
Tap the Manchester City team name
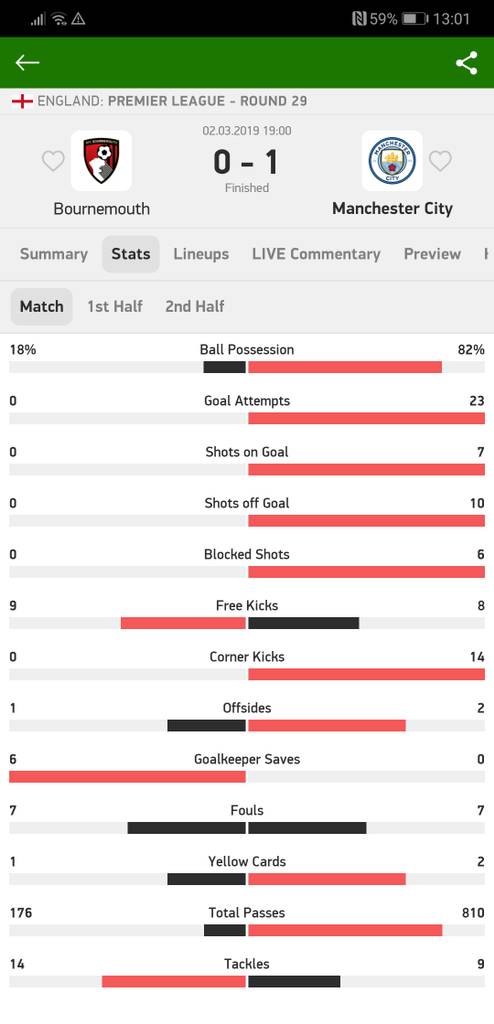coord(392,209)
